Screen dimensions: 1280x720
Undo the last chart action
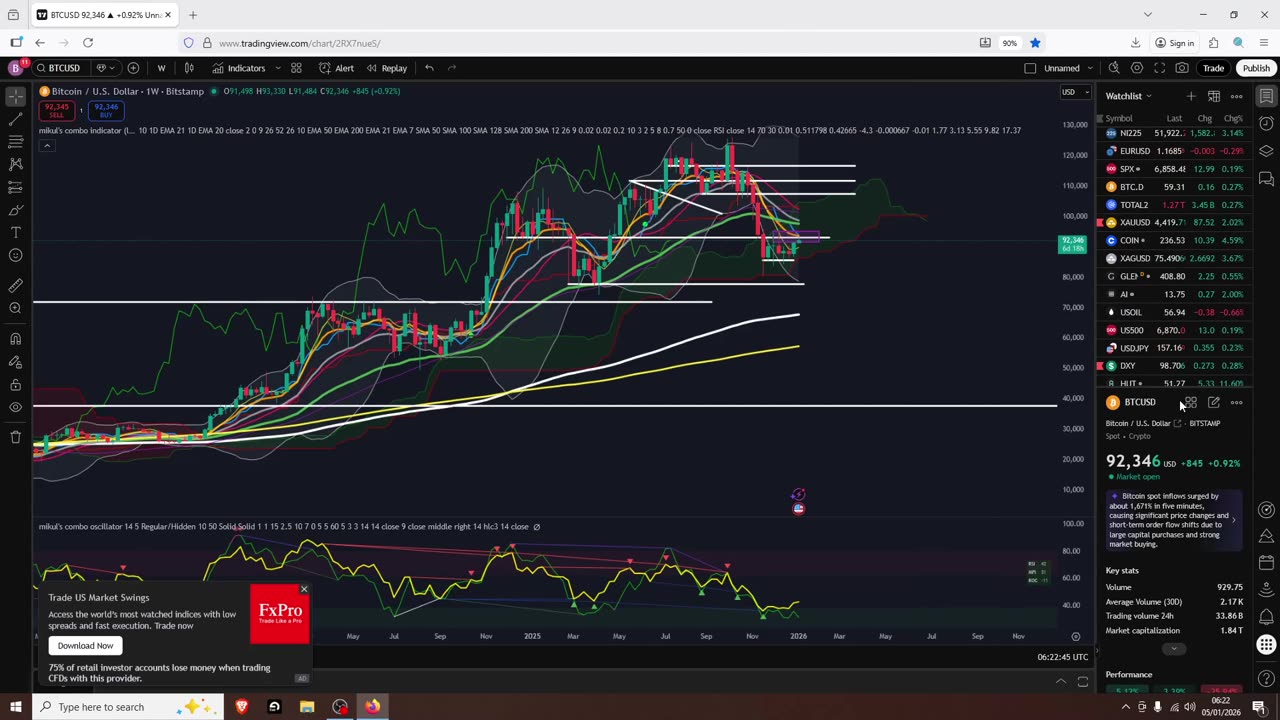pyautogui.click(x=429, y=68)
